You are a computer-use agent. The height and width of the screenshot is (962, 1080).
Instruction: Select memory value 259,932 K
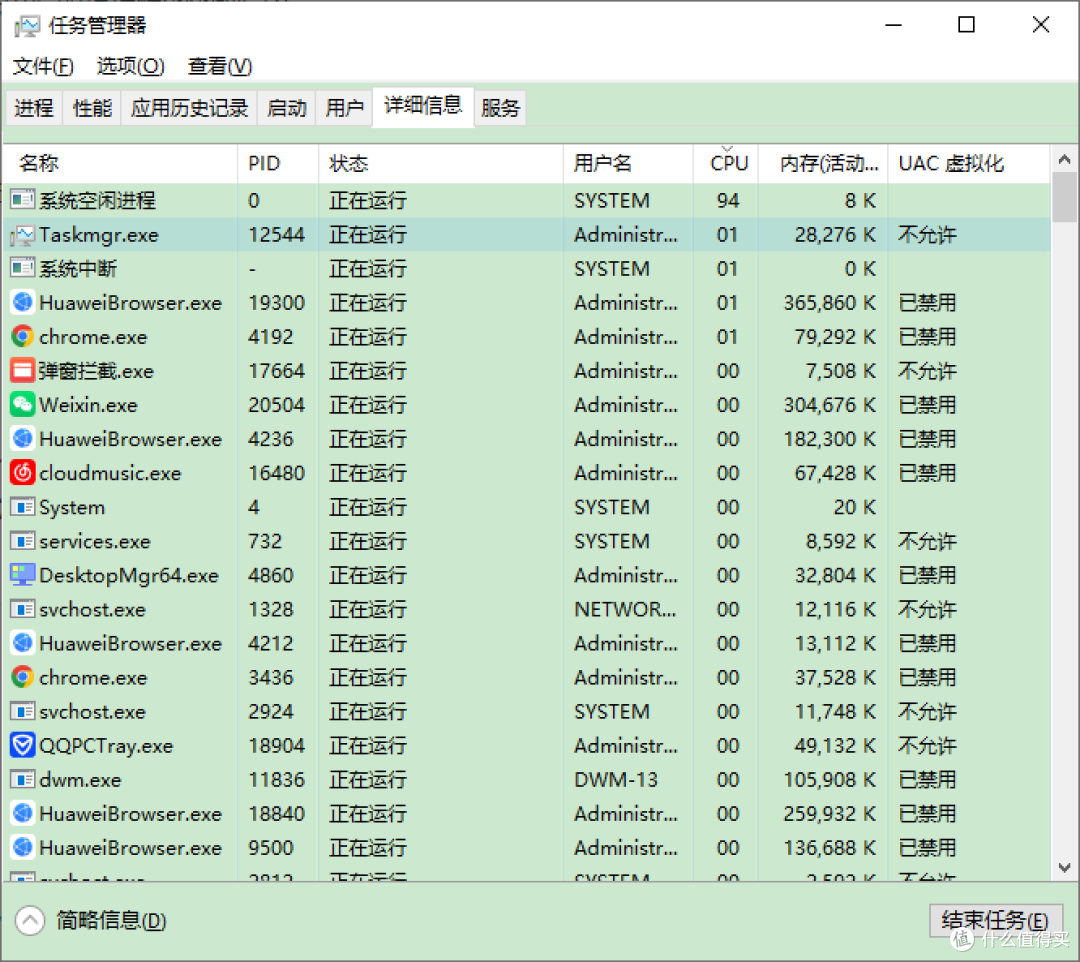click(x=829, y=814)
